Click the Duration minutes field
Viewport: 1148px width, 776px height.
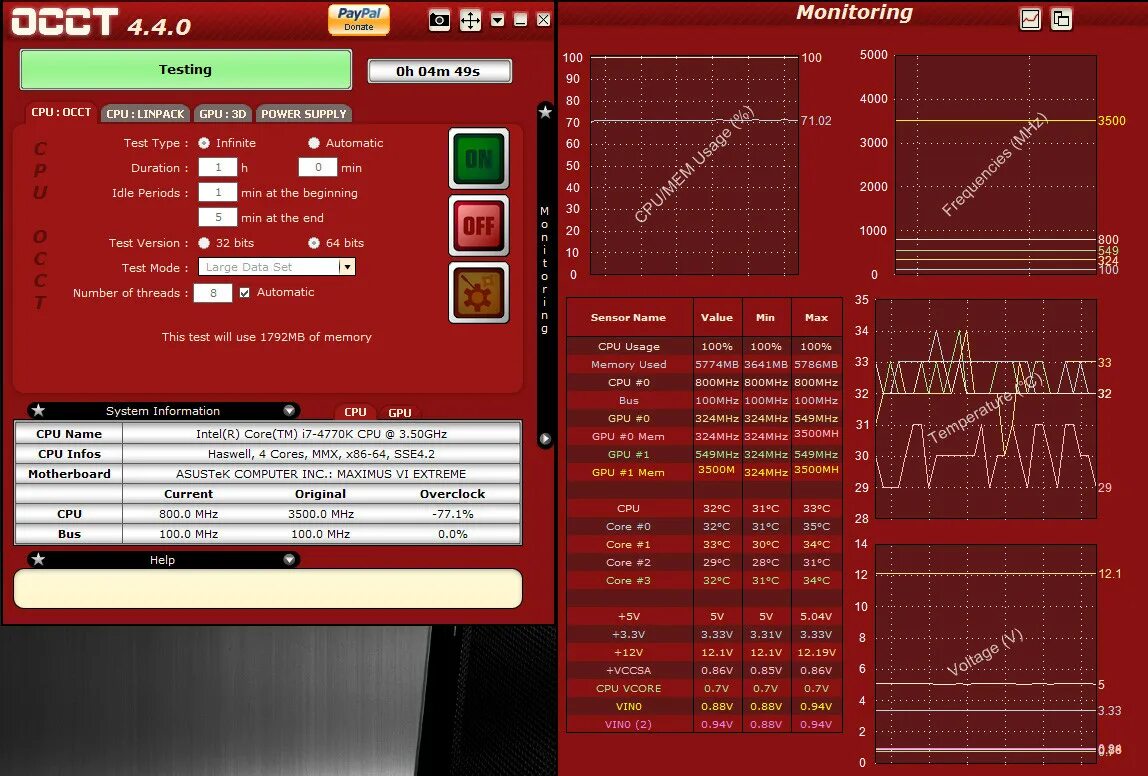click(318, 168)
